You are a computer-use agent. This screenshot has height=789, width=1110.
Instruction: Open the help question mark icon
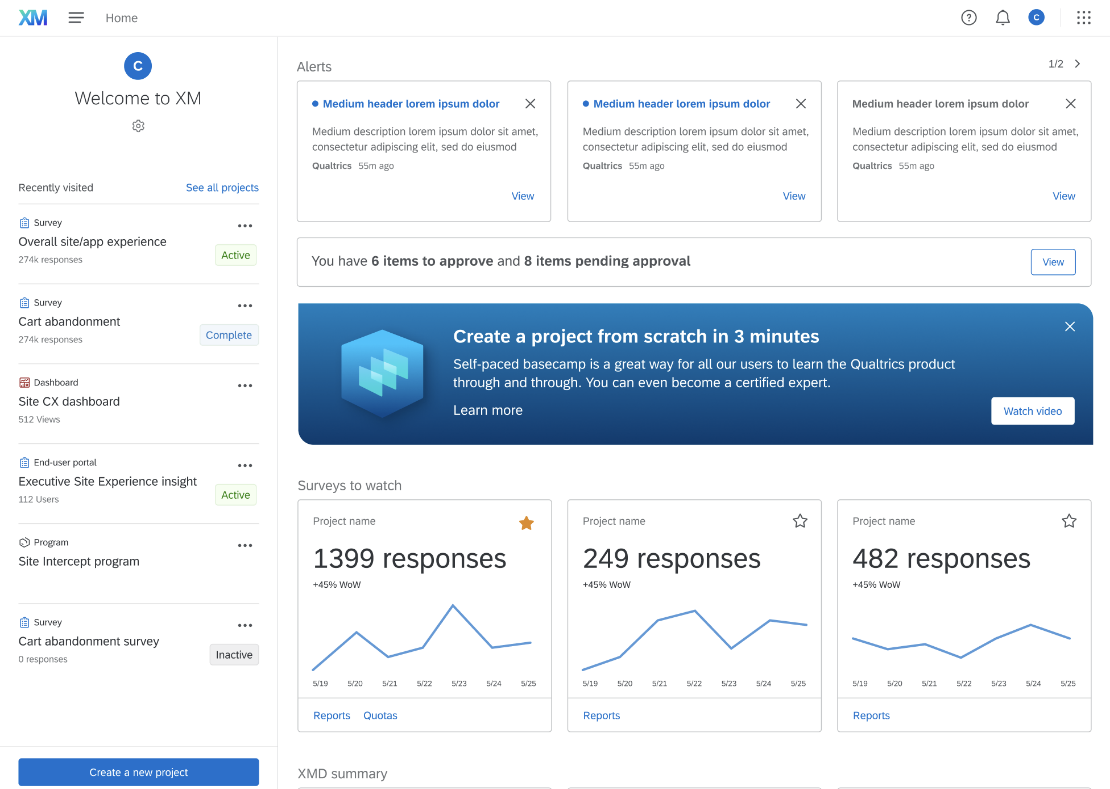click(968, 18)
